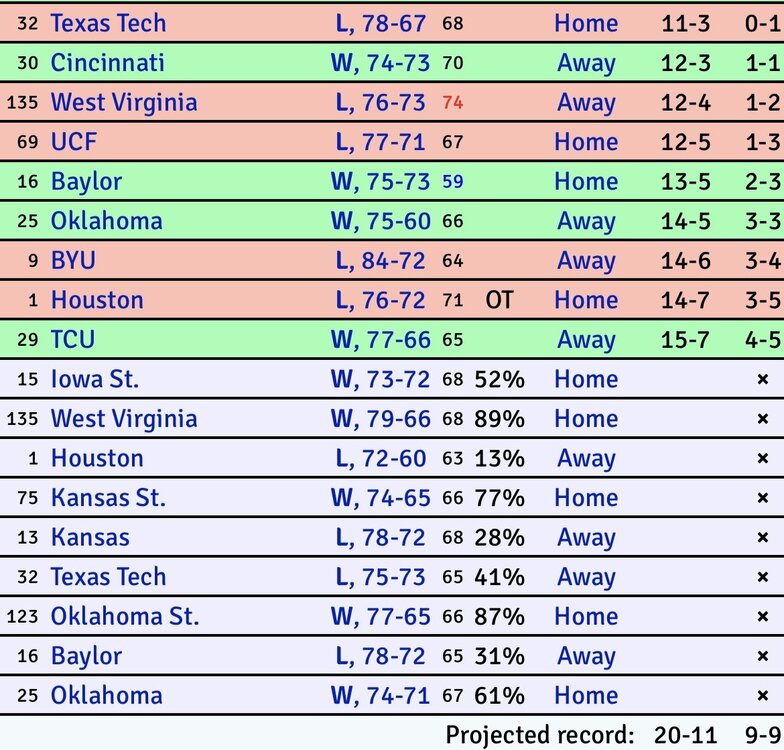Viewport: 784px width, 750px height.
Task: Select the TCU team link
Action: [73, 340]
